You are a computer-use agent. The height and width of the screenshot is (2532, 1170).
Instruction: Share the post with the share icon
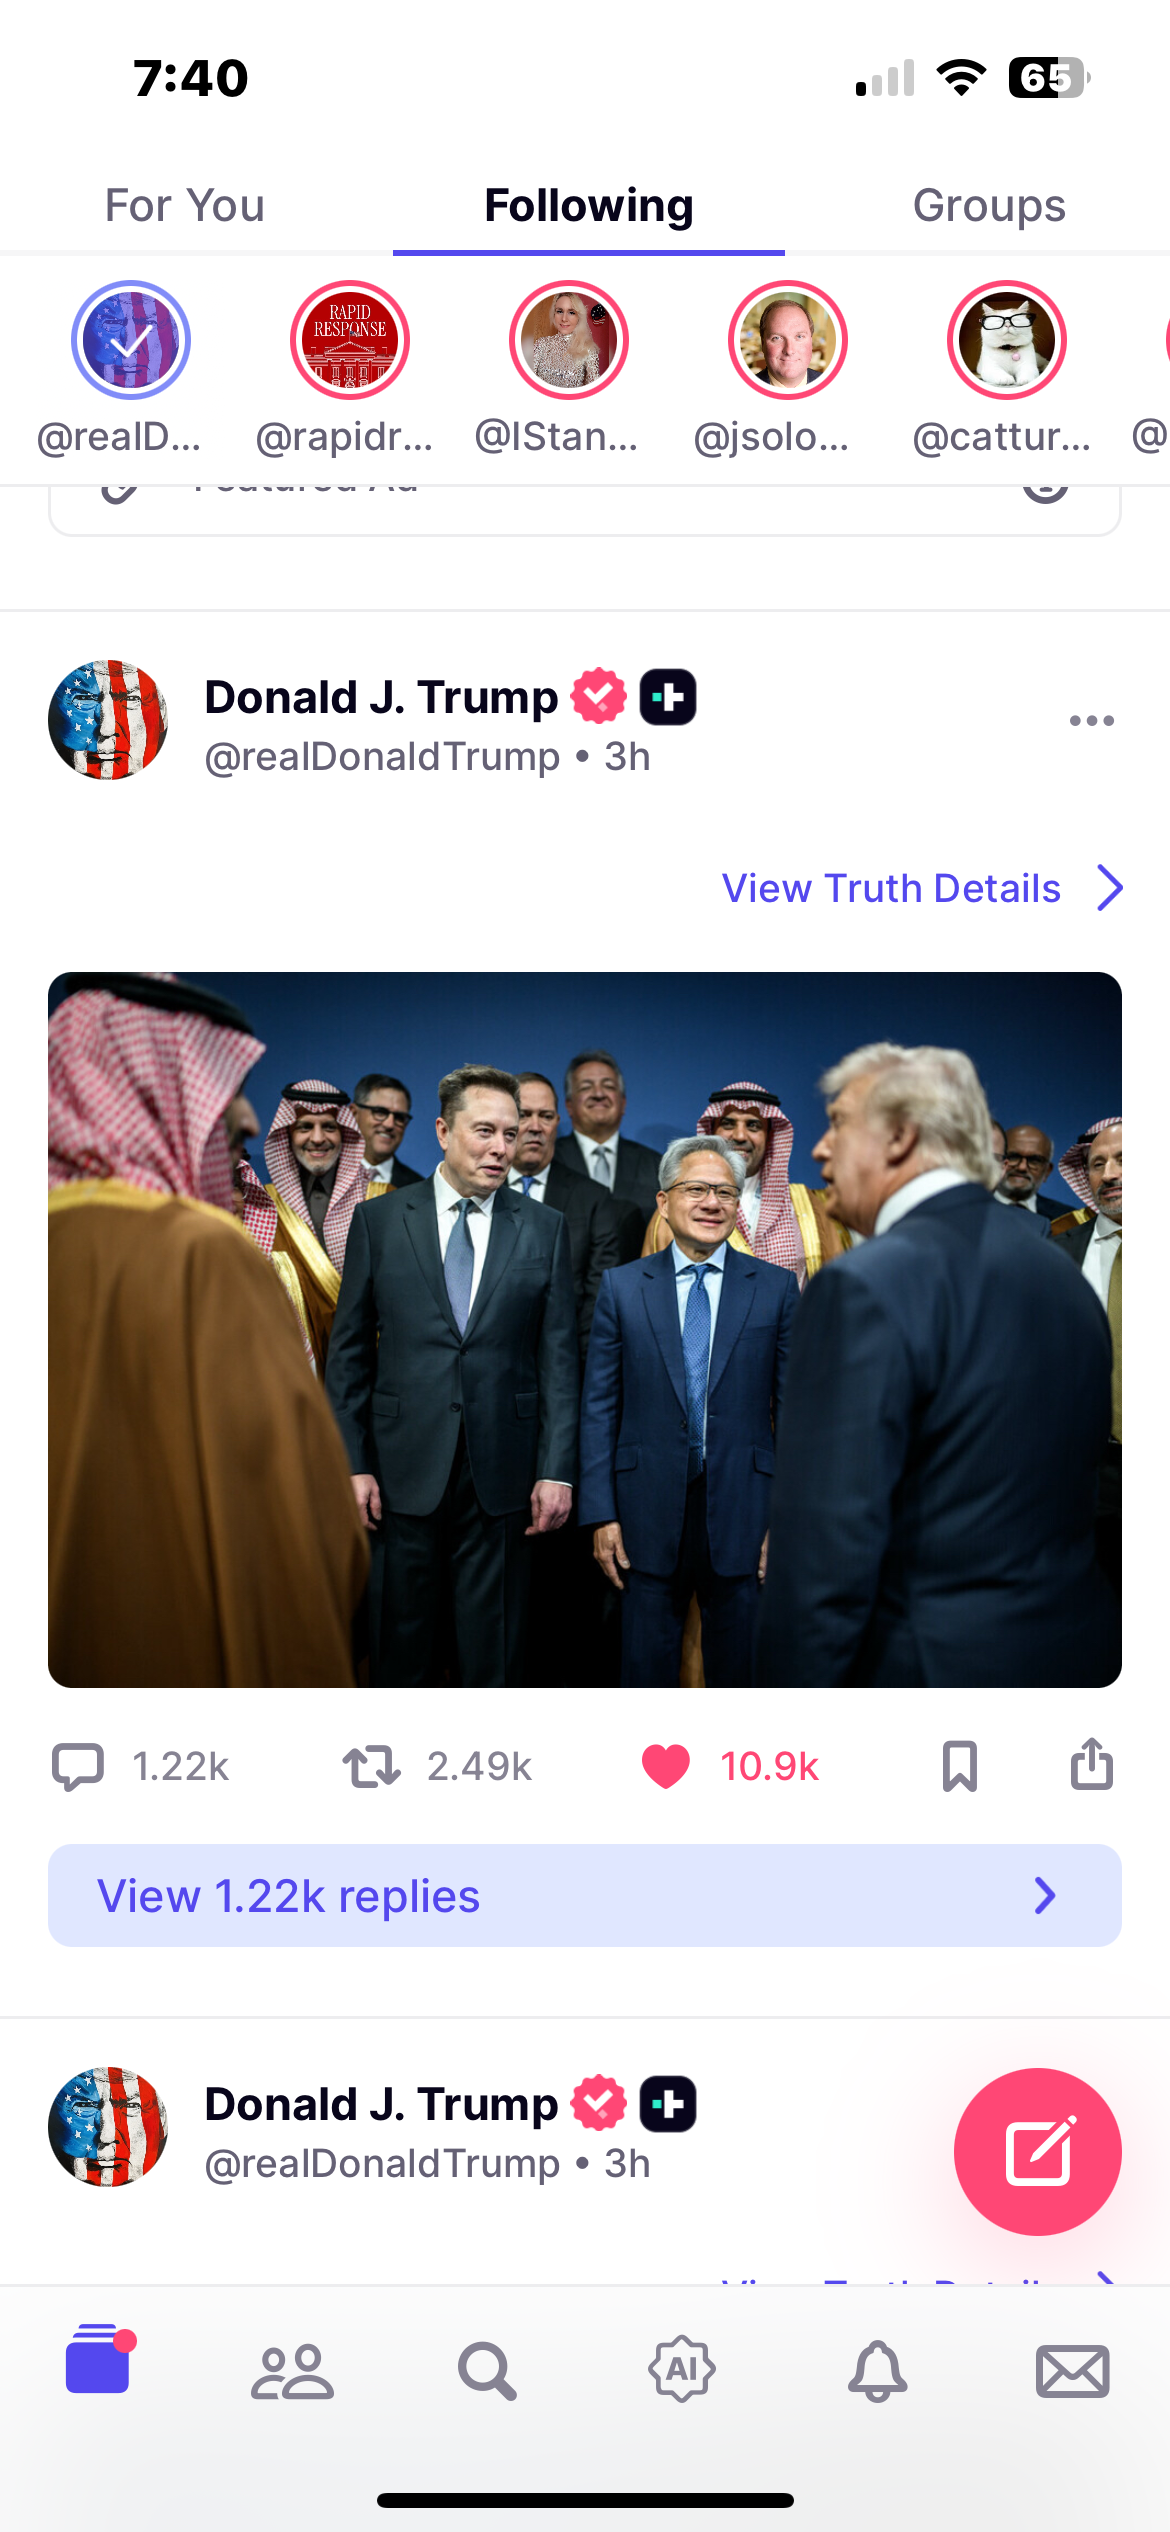[x=1091, y=1764]
